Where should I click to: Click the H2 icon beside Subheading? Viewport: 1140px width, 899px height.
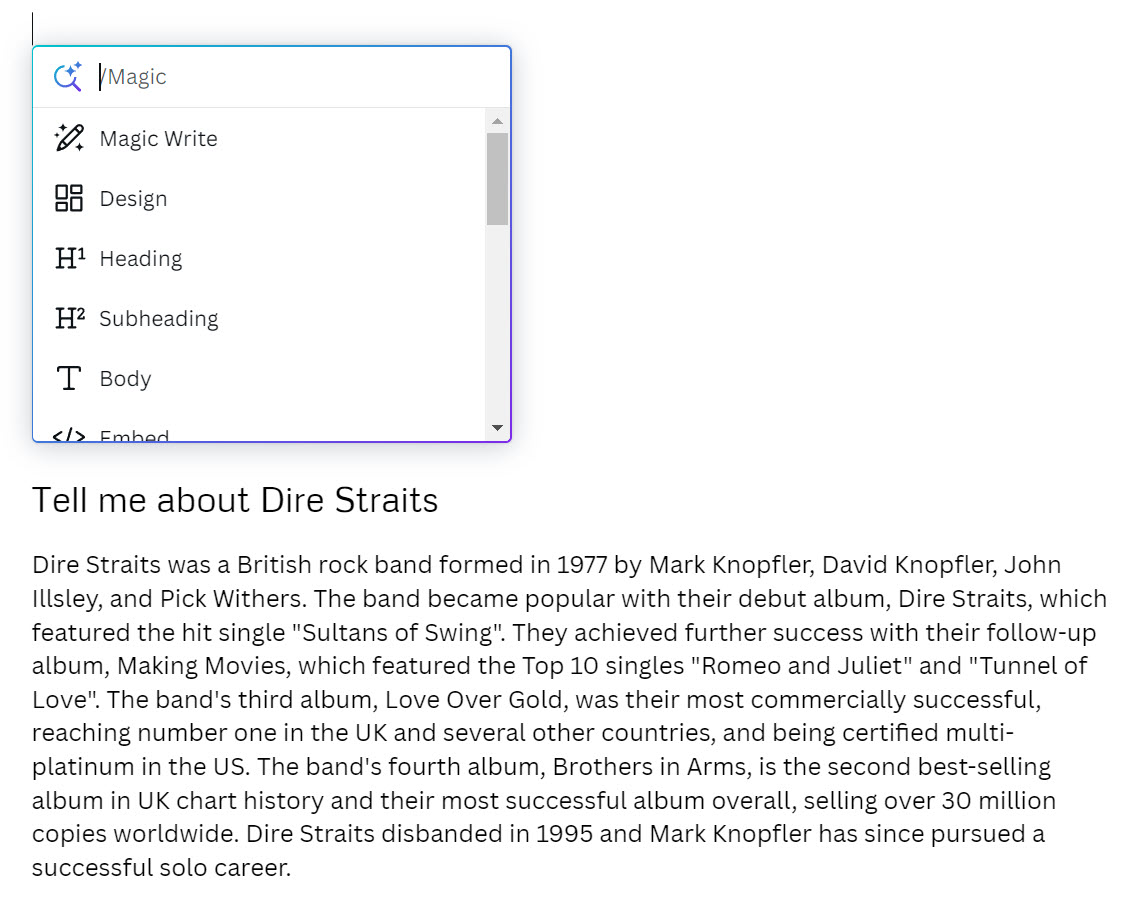click(x=69, y=318)
